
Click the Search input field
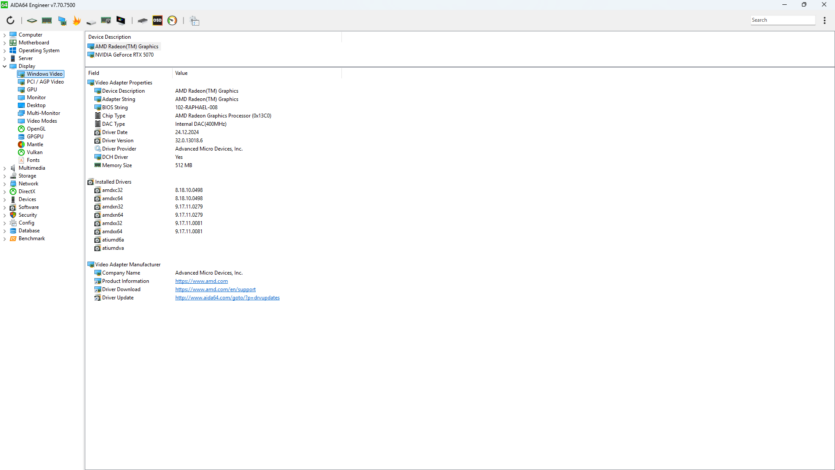click(783, 20)
